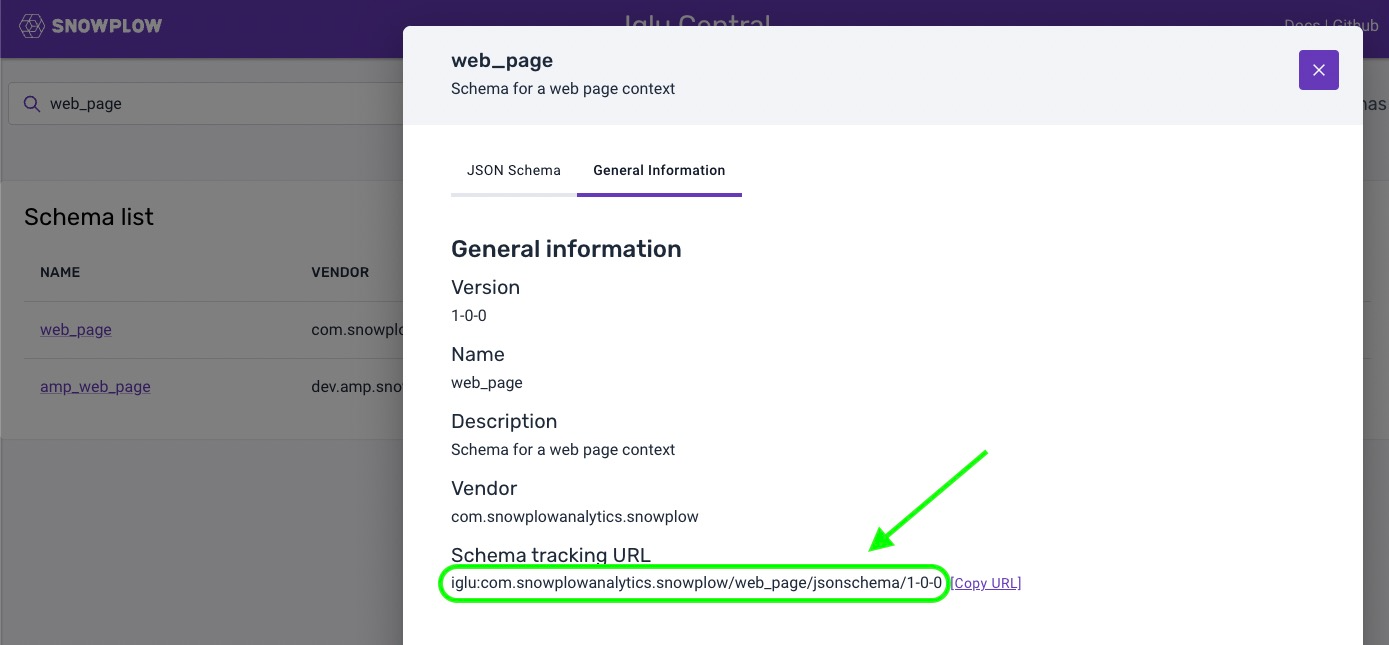
Task: Click the NAME column header
Action: click(60, 272)
